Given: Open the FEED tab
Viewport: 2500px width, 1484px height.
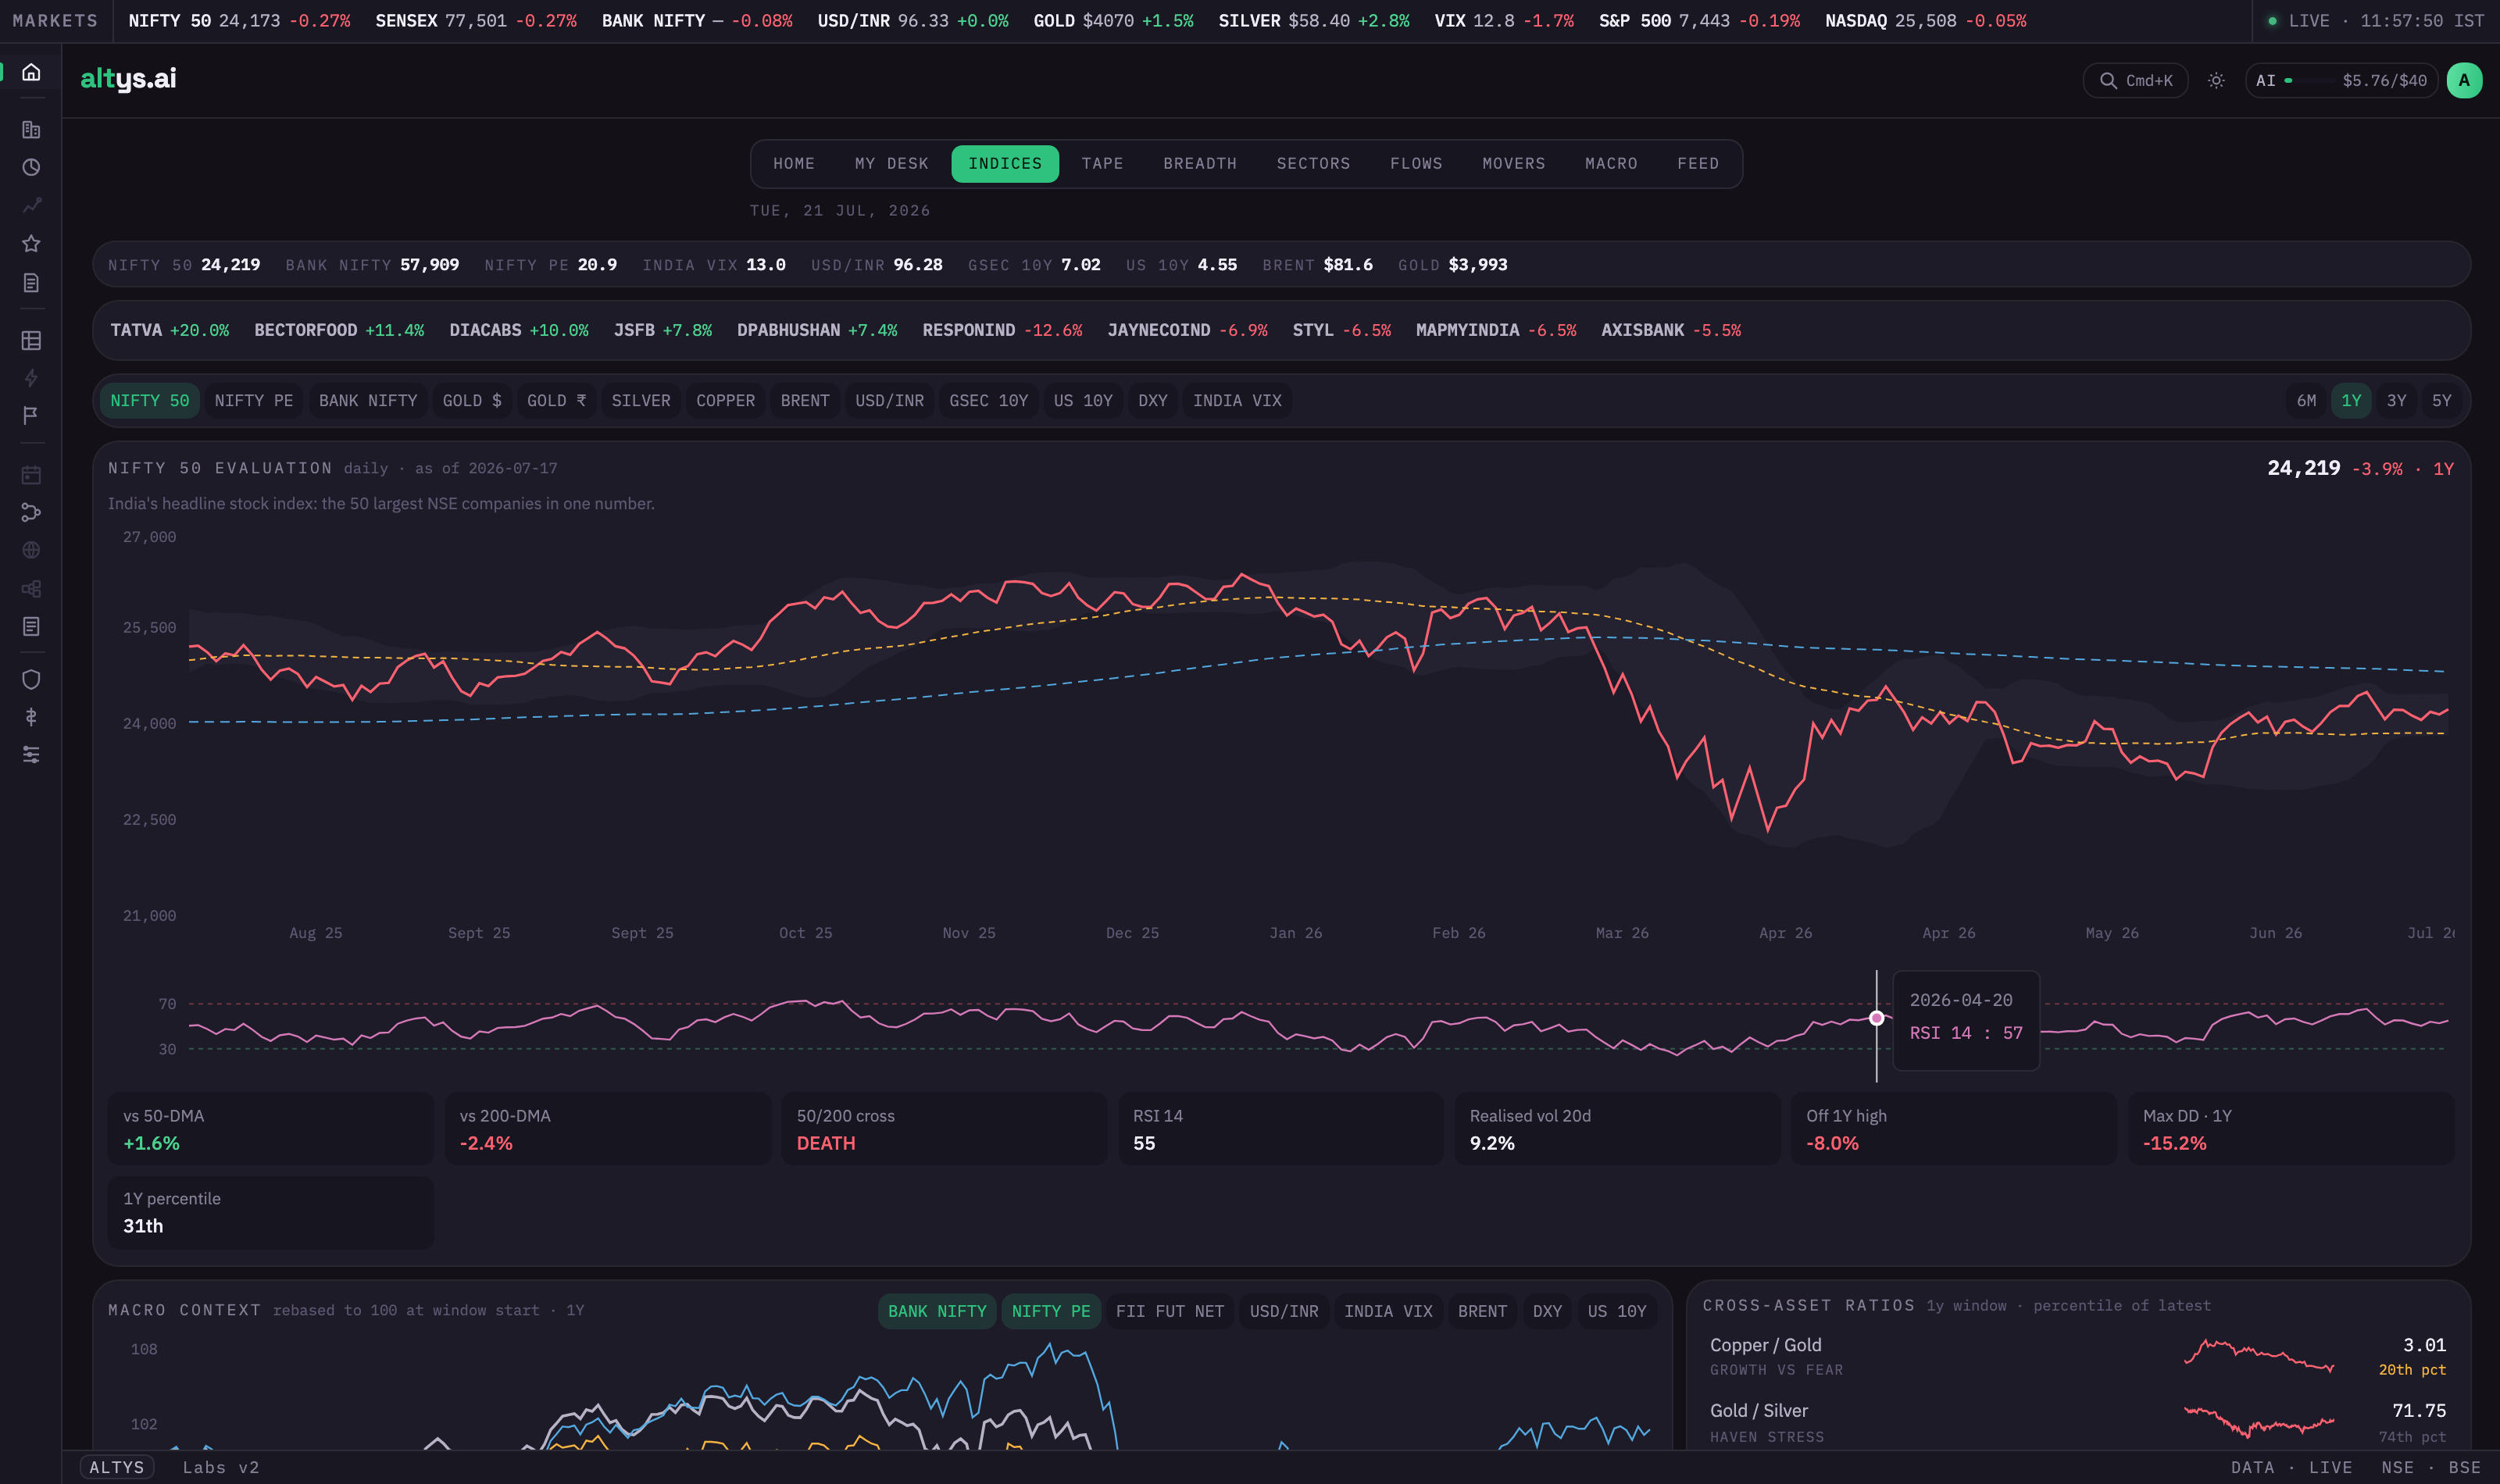Looking at the screenshot, I should coord(1698,164).
